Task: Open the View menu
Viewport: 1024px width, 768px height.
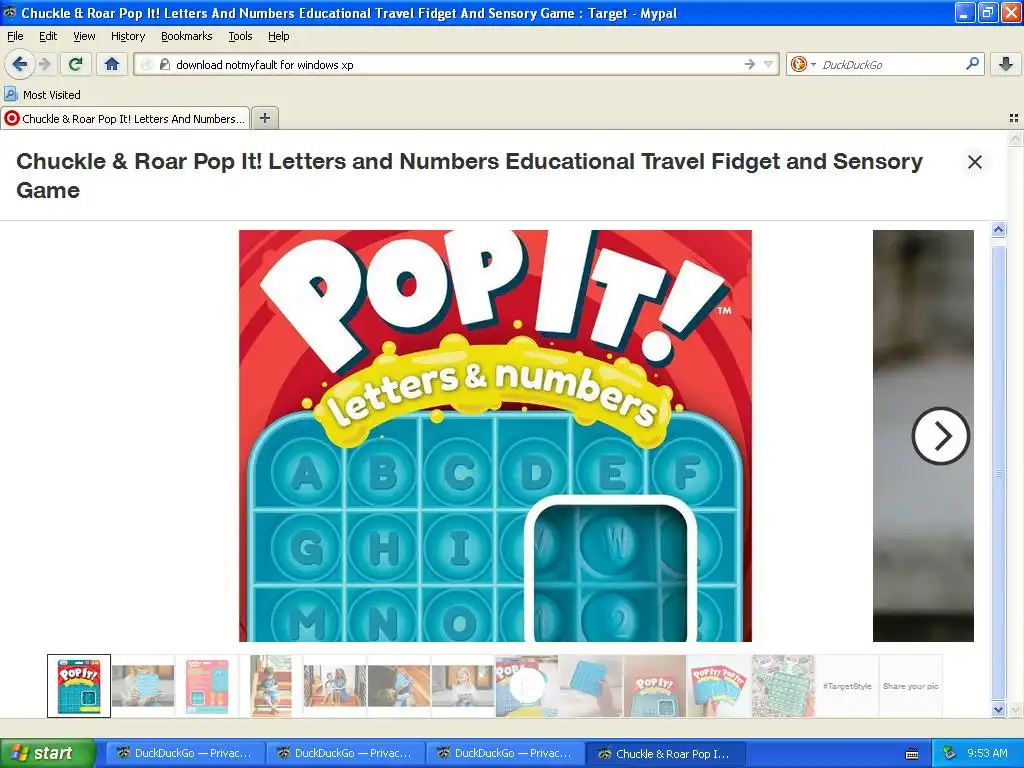Action: click(x=84, y=36)
